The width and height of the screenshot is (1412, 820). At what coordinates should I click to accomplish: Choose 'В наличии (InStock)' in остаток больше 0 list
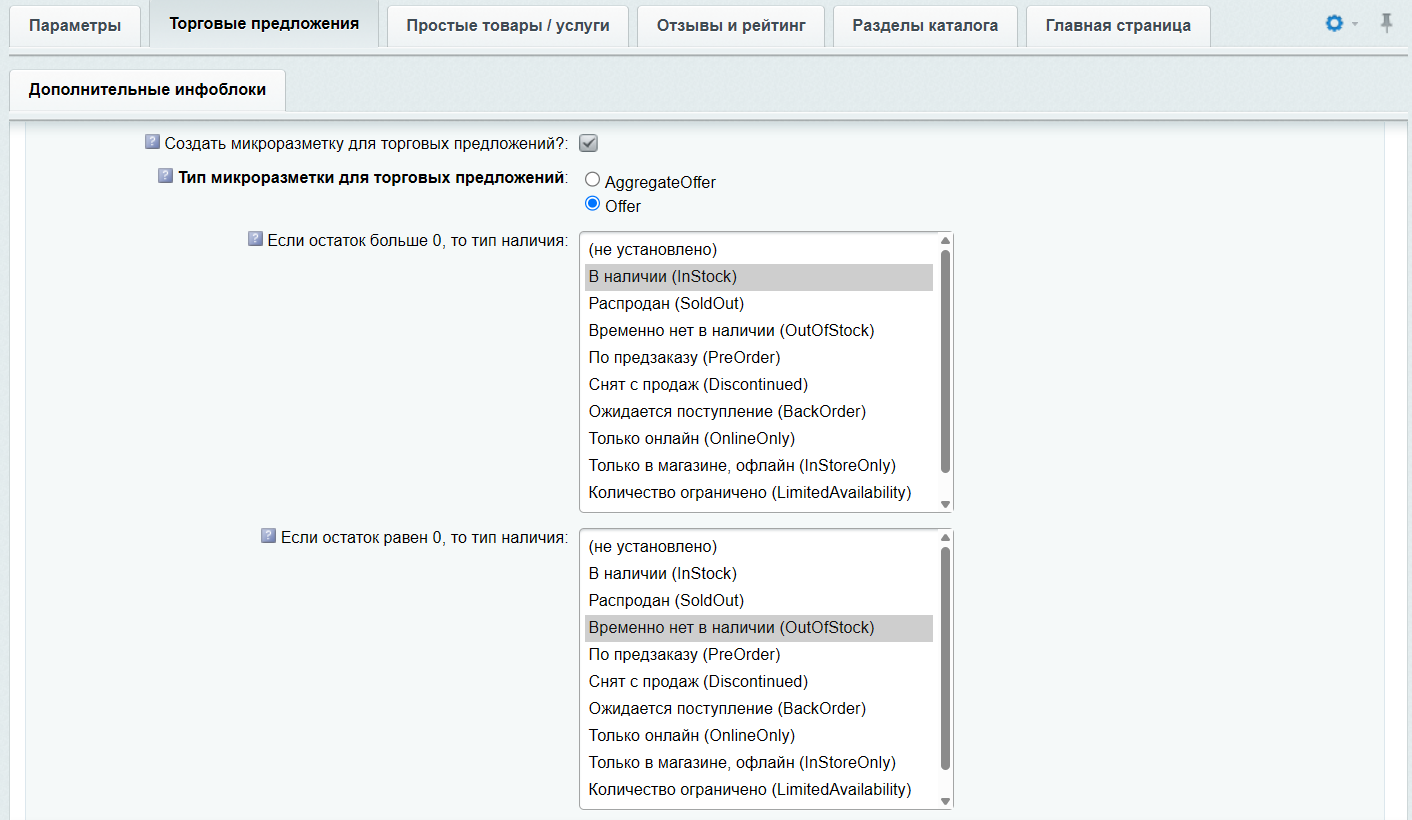point(759,277)
